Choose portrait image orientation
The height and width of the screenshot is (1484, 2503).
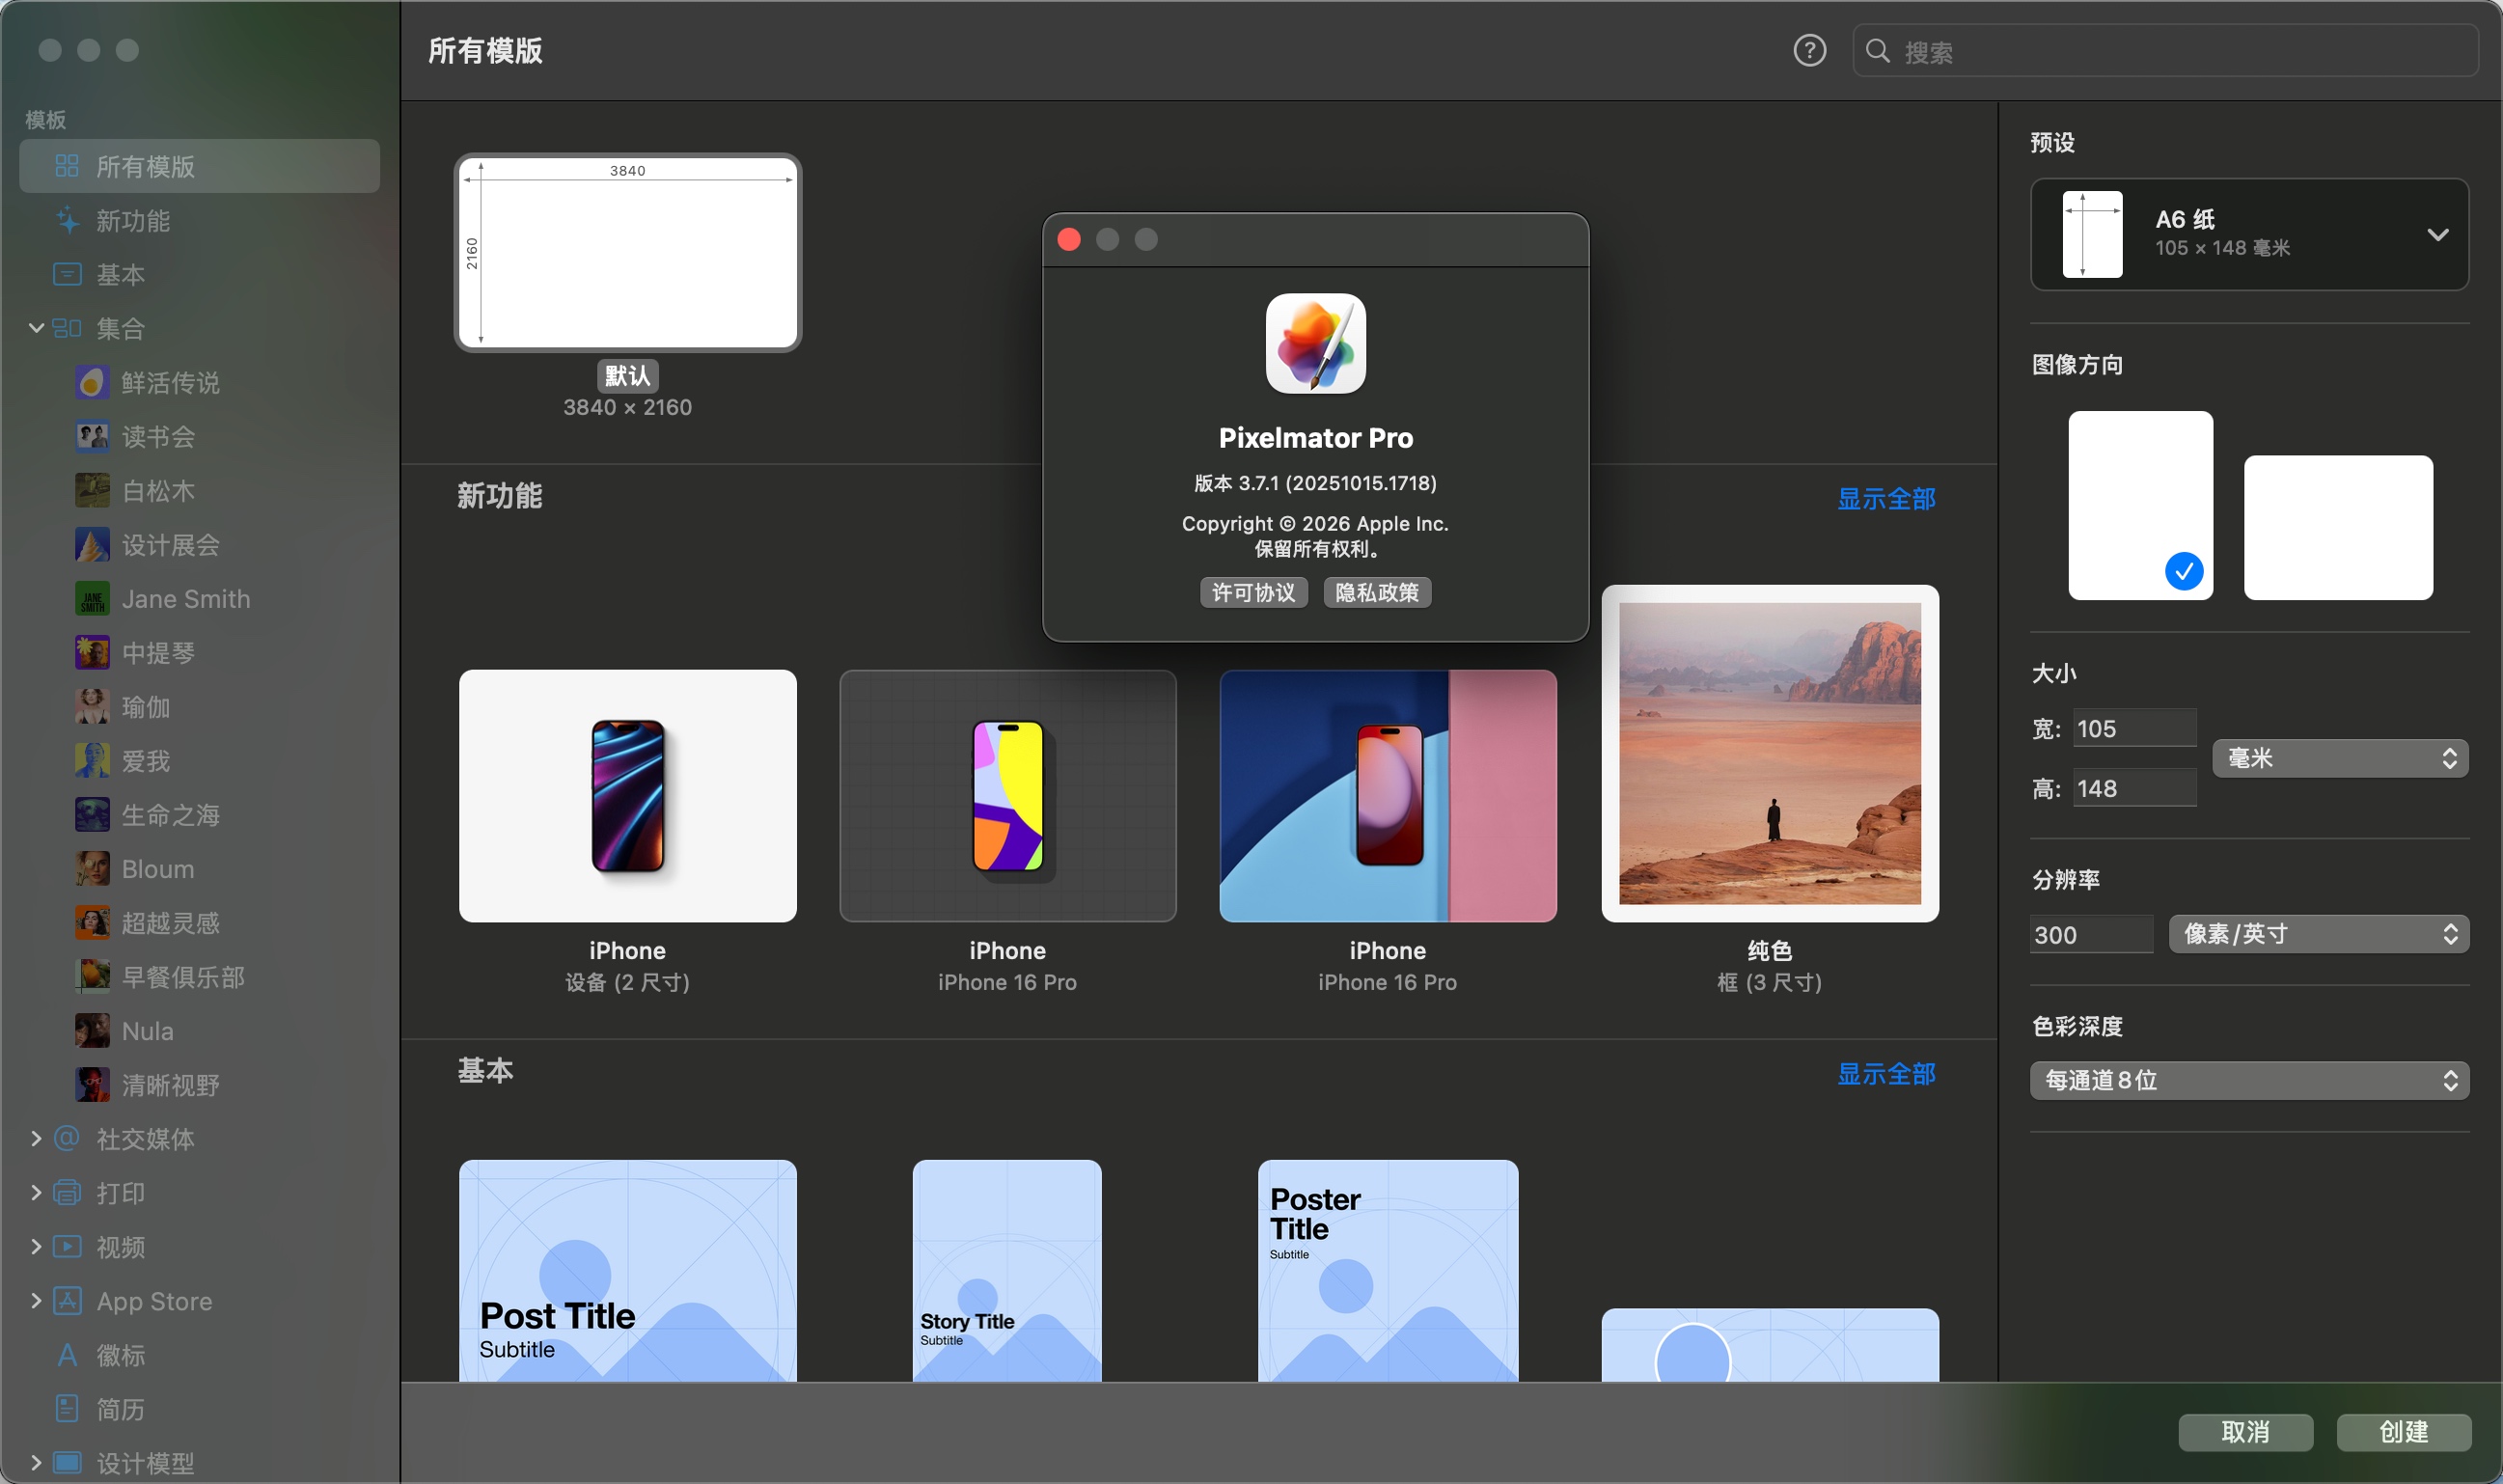pos(2139,505)
